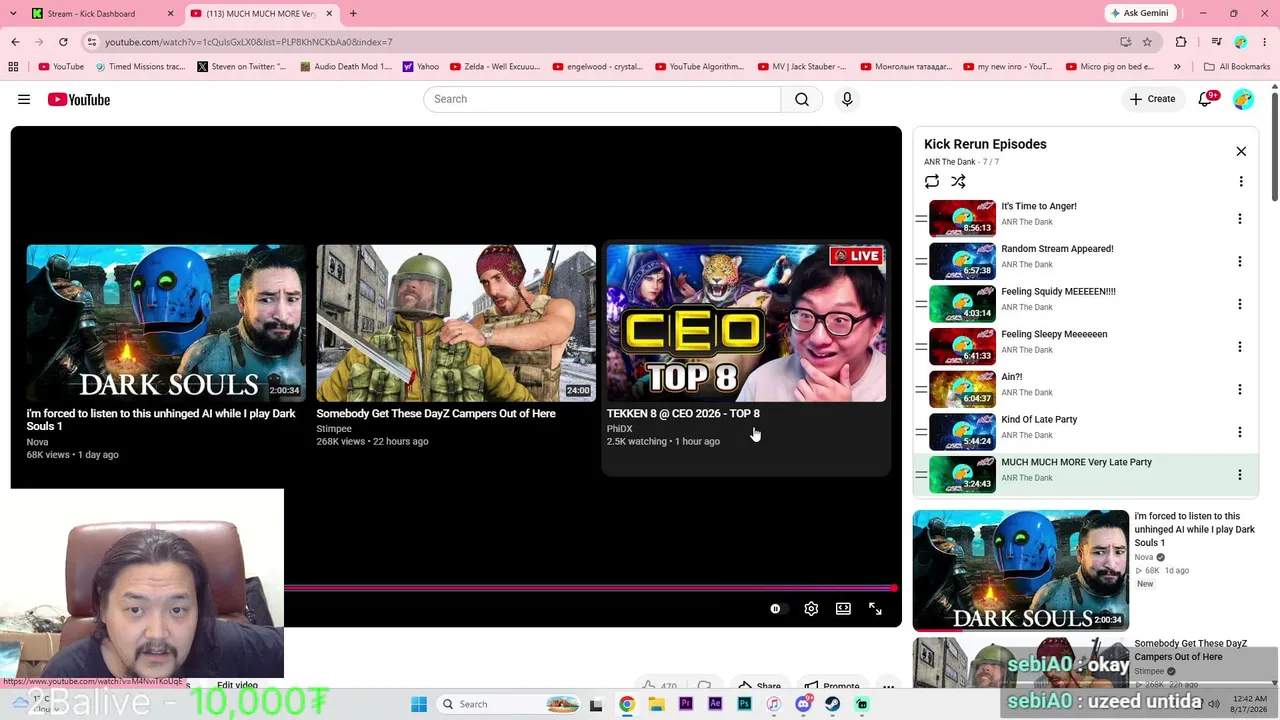Bookmark this page with the star
Viewport: 1280px width, 720px height.
point(1147,42)
